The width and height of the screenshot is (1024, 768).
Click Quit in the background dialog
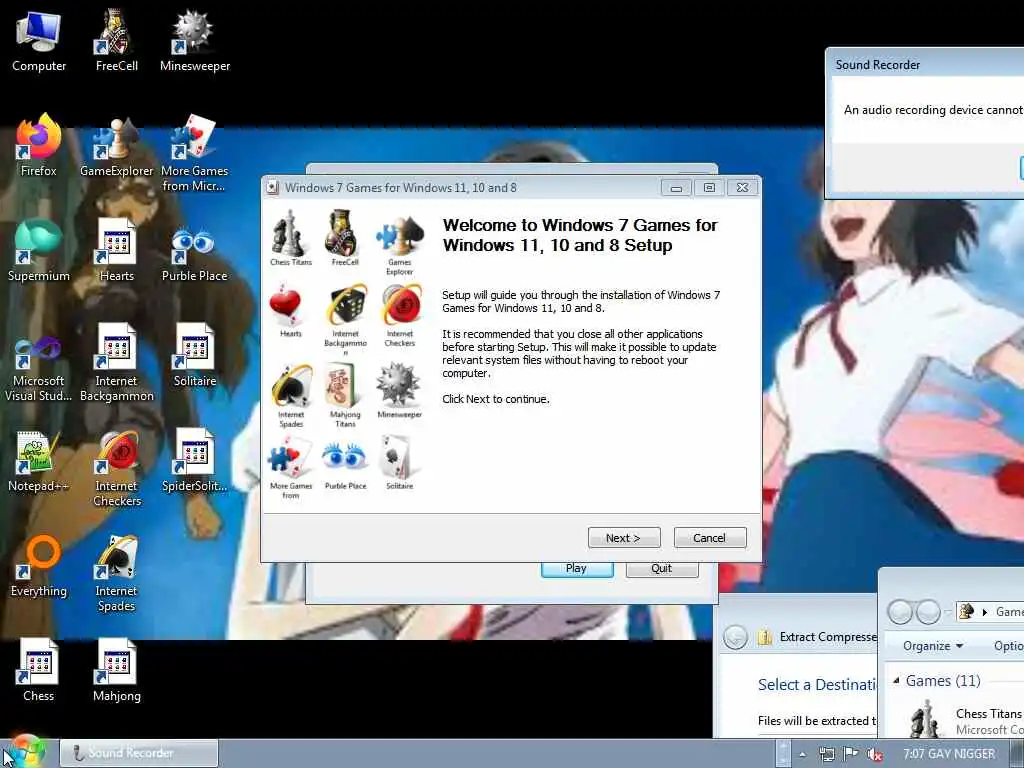662,569
